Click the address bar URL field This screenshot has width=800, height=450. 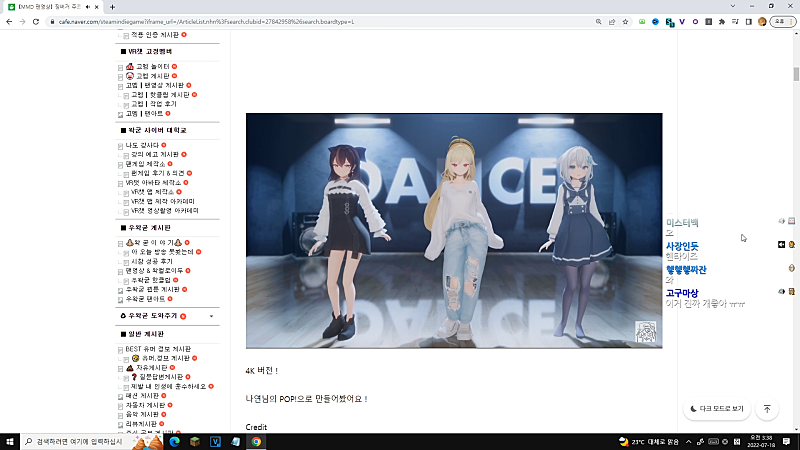click(300, 21)
